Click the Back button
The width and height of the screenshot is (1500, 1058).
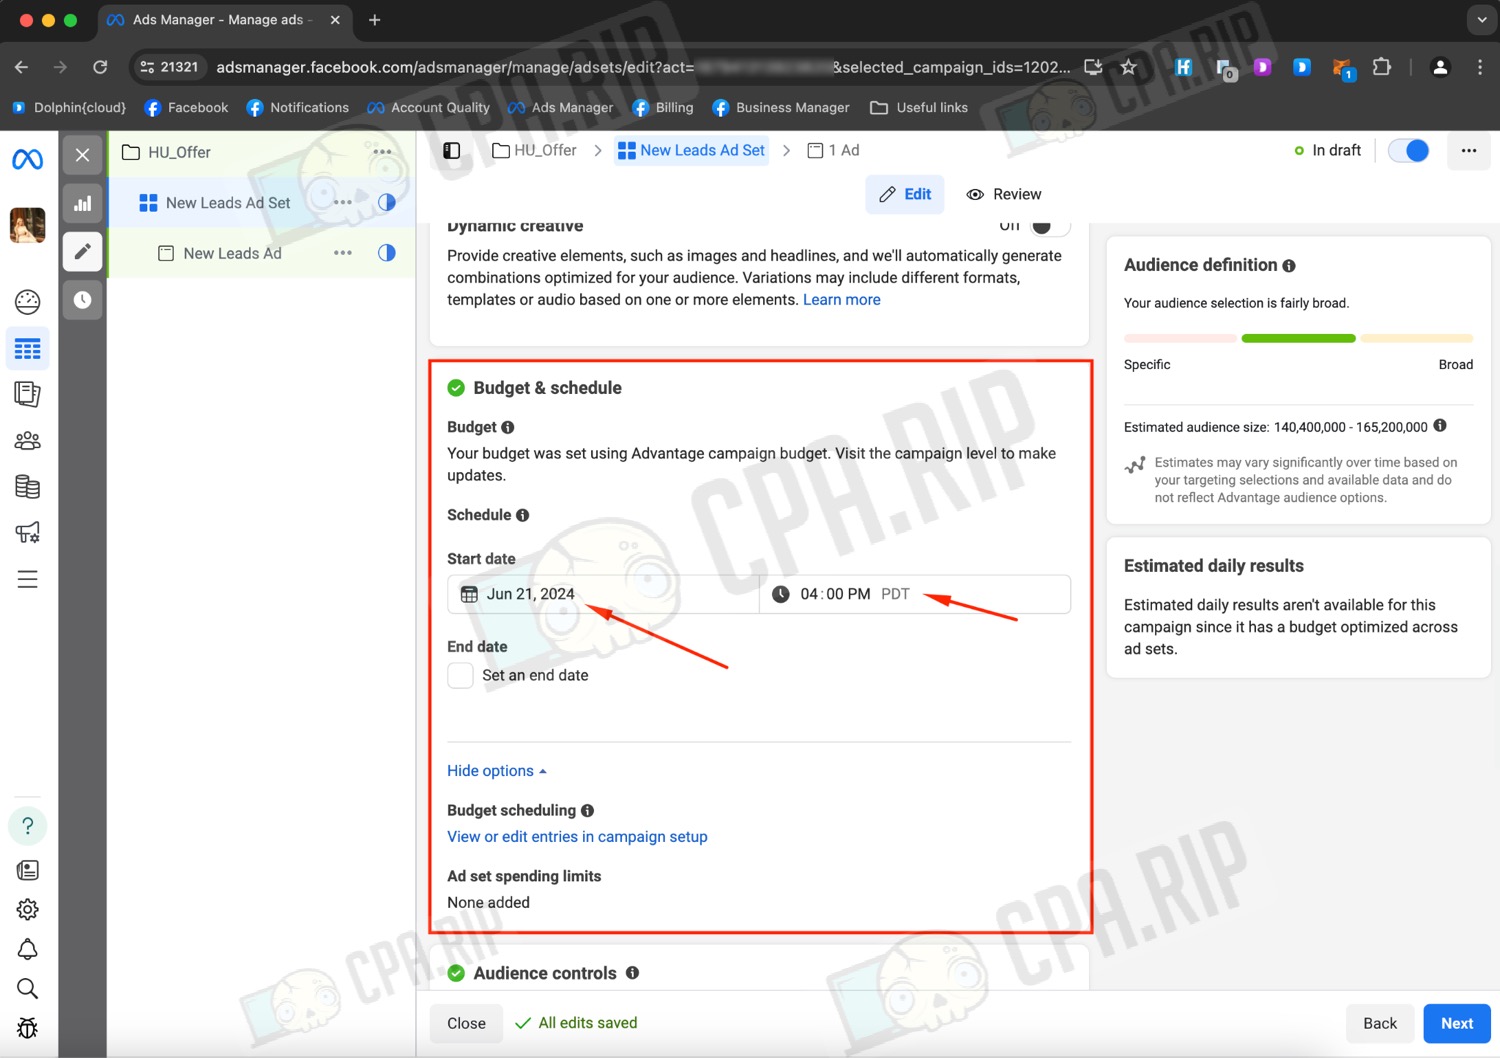(x=1380, y=1023)
